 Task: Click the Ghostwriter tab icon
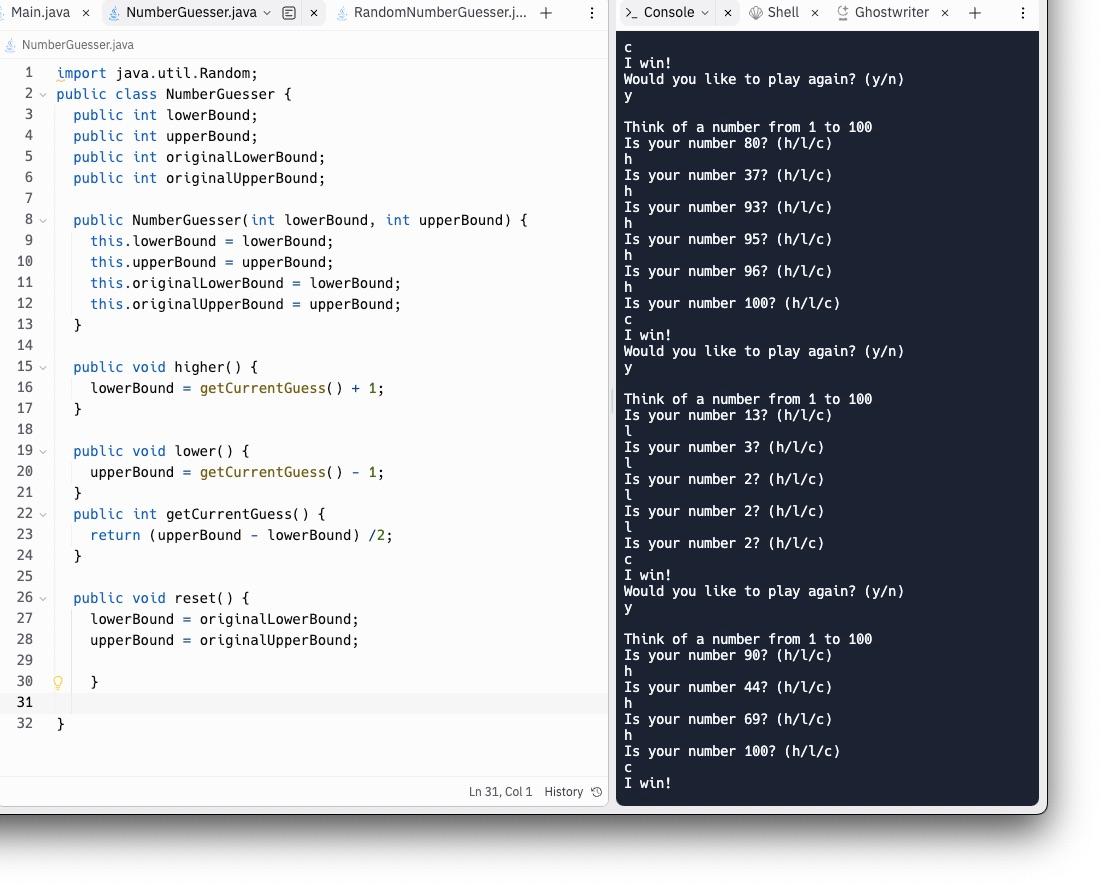click(842, 13)
